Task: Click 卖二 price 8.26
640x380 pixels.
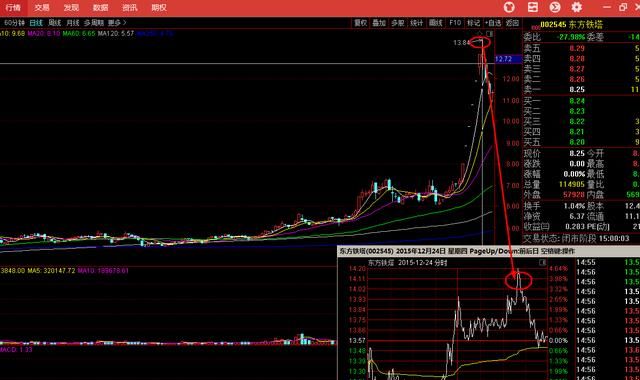Action: point(577,79)
